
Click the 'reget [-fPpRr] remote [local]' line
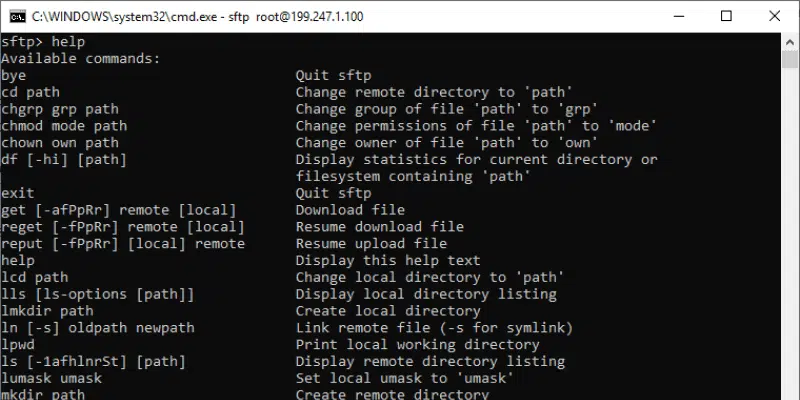(x=123, y=227)
